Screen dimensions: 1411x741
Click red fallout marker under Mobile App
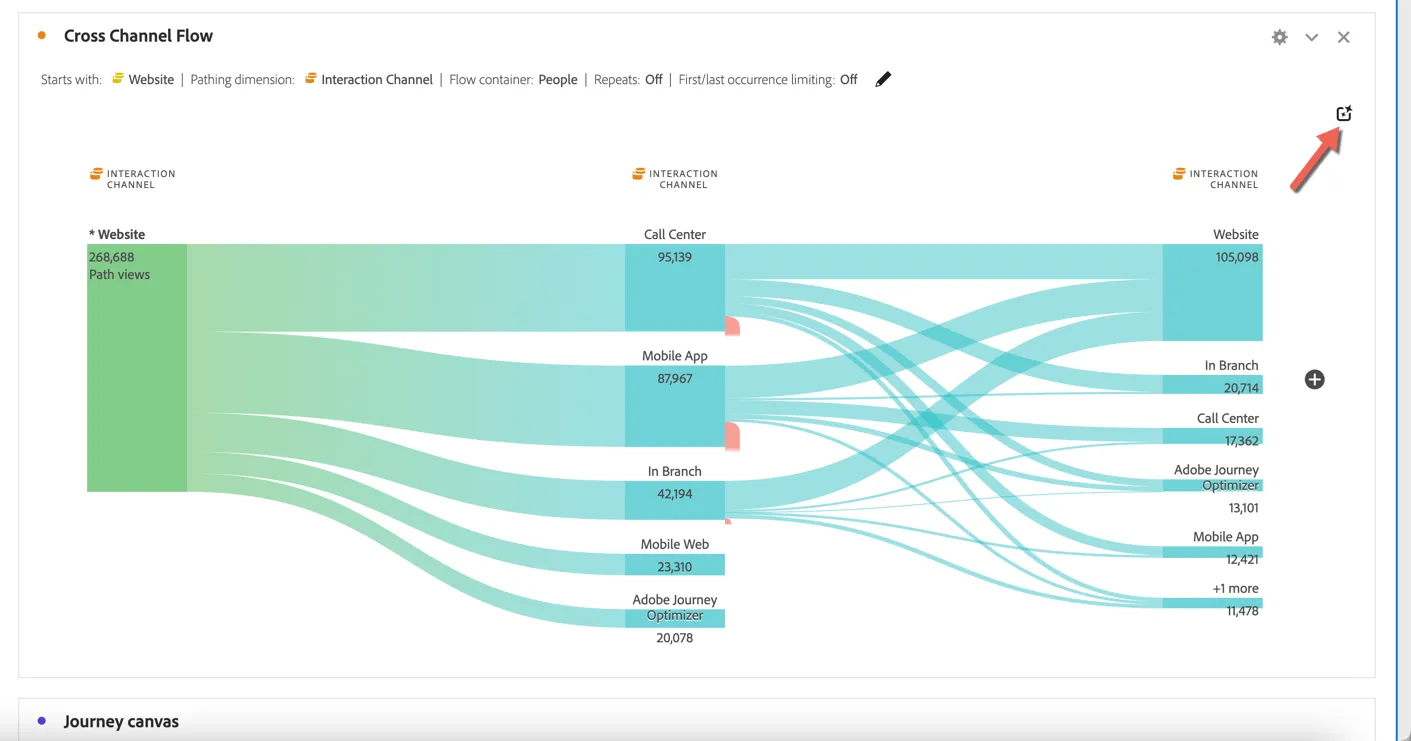point(732,436)
